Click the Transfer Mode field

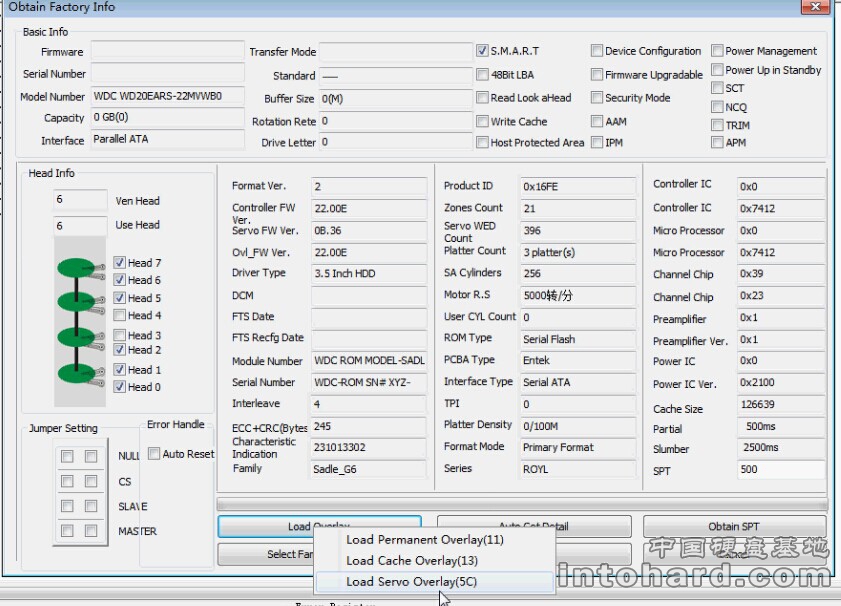pos(396,53)
